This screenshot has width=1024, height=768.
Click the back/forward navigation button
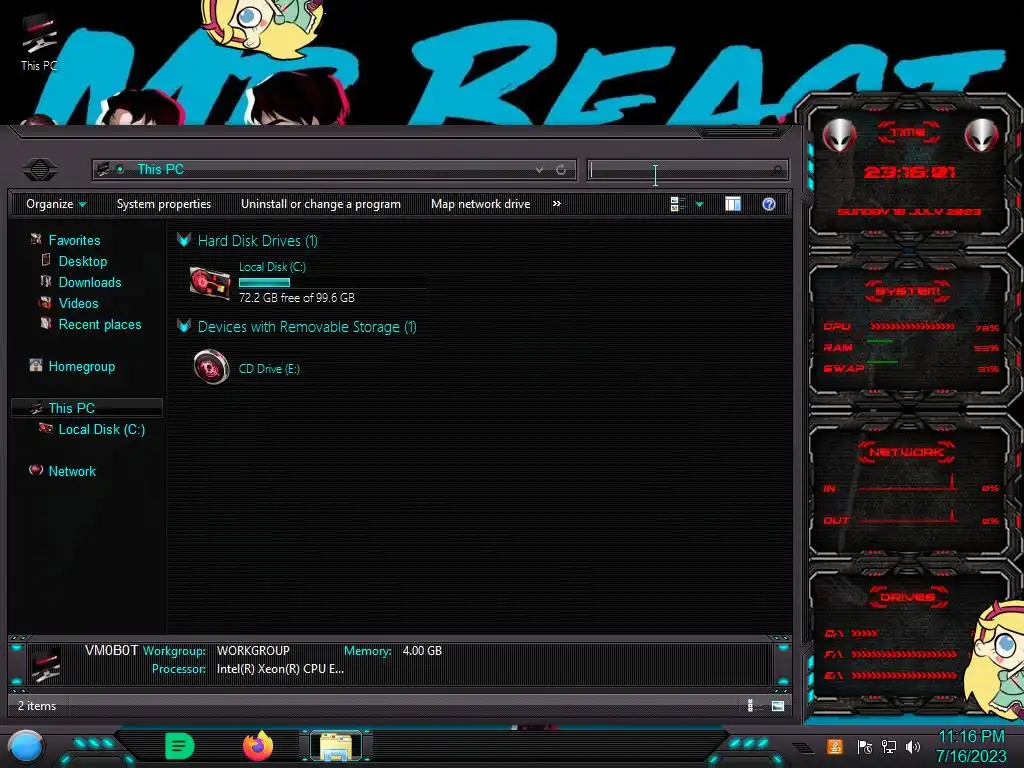(x=40, y=170)
